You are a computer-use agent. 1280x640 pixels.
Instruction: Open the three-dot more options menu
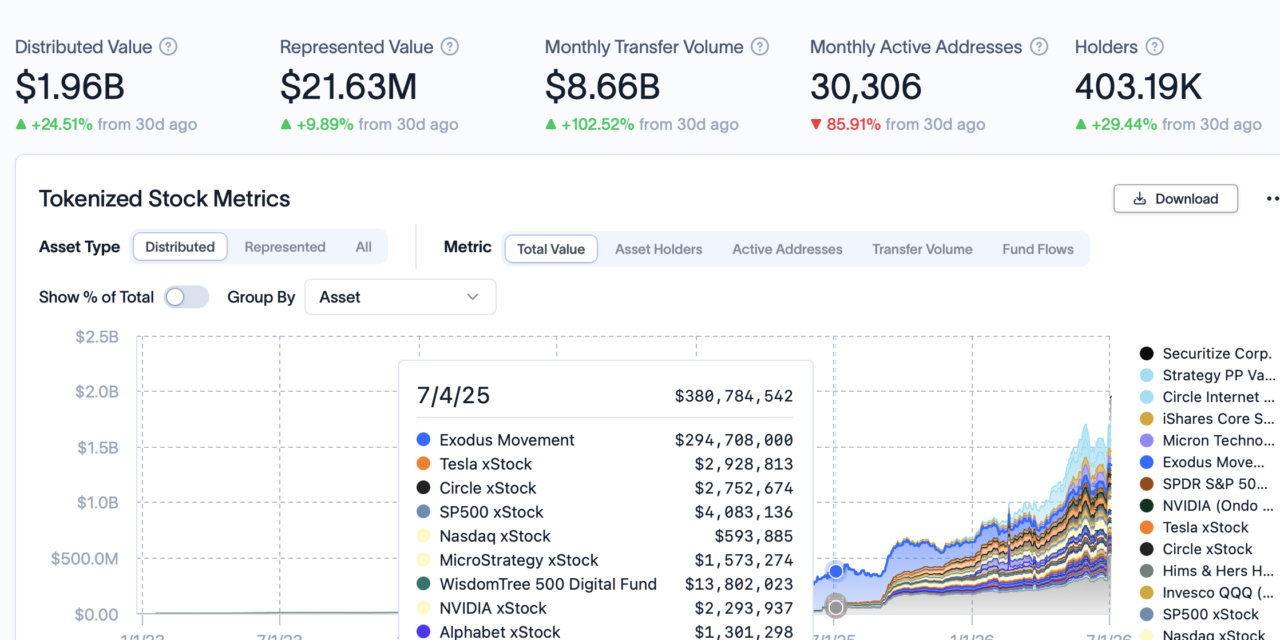coord(1272,198)
